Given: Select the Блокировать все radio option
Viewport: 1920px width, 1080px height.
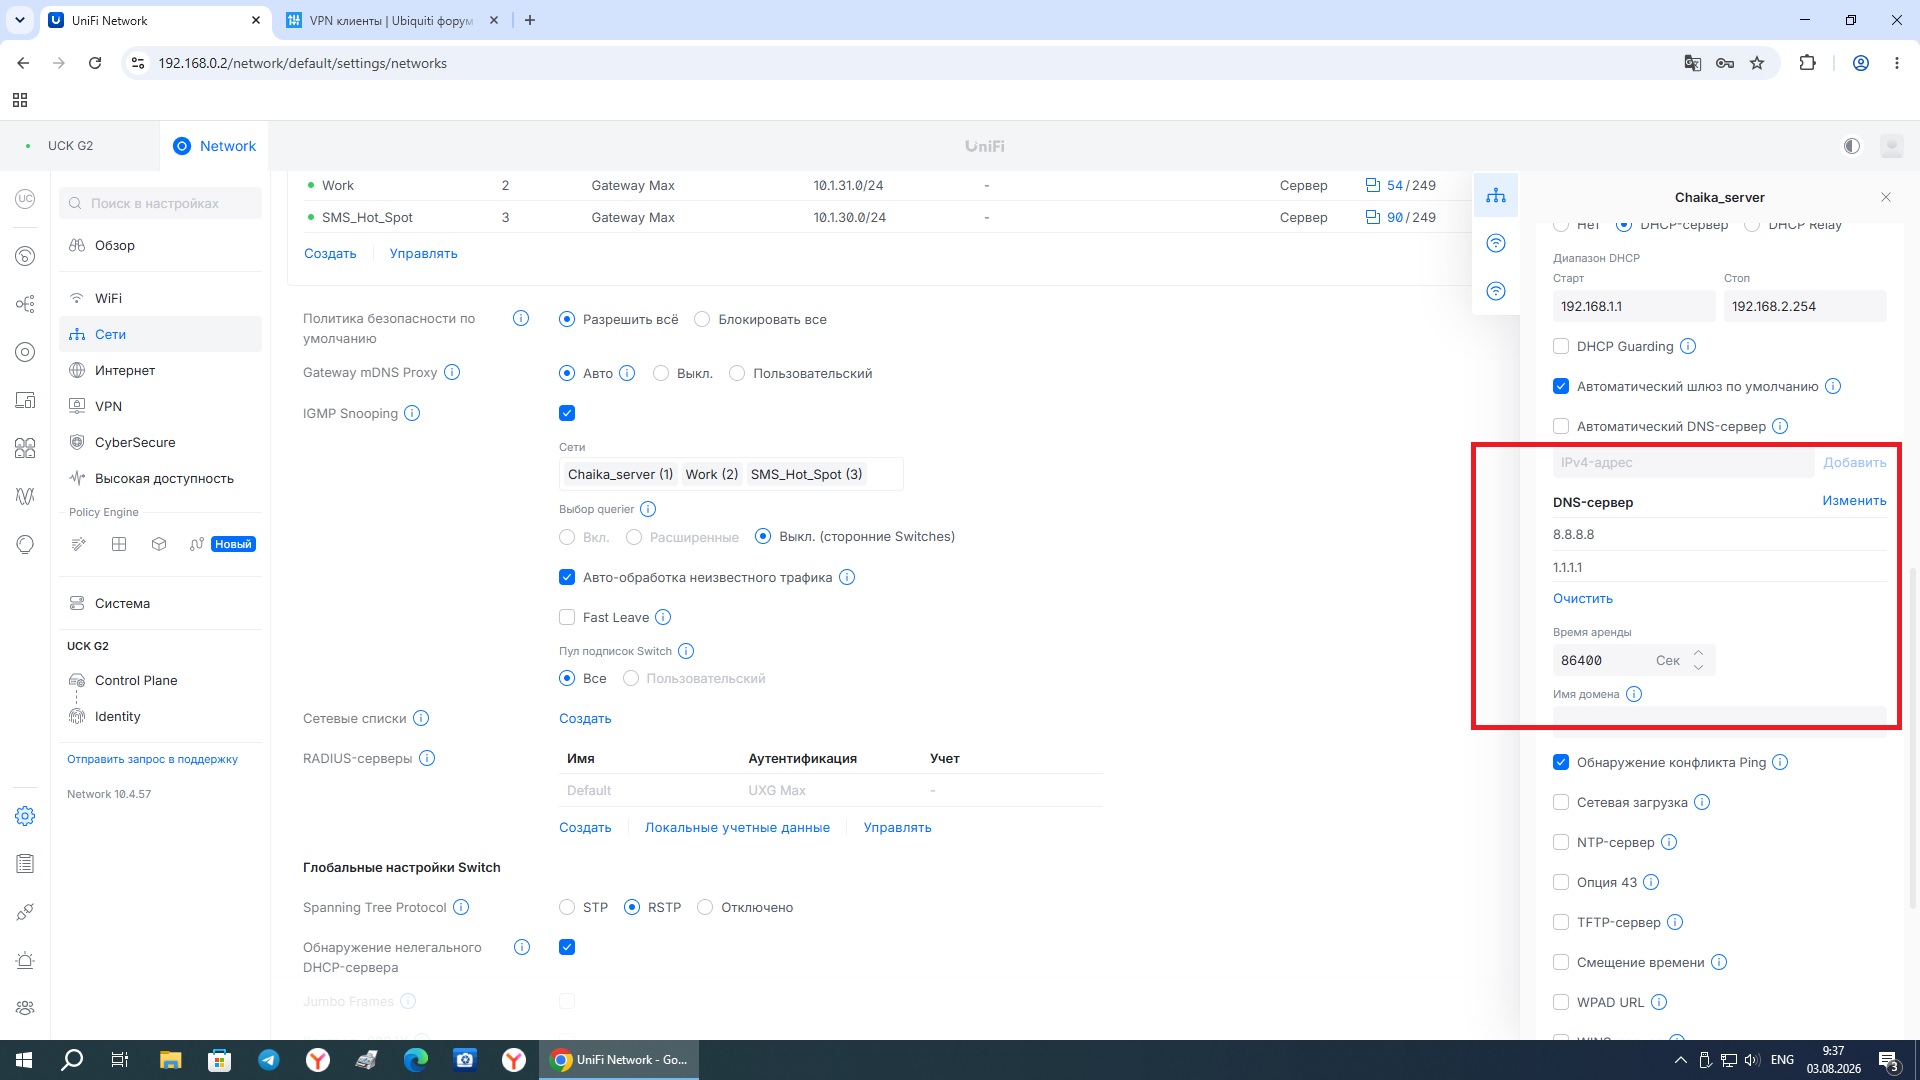Looking at the screenshot, I should coord(702,319).
